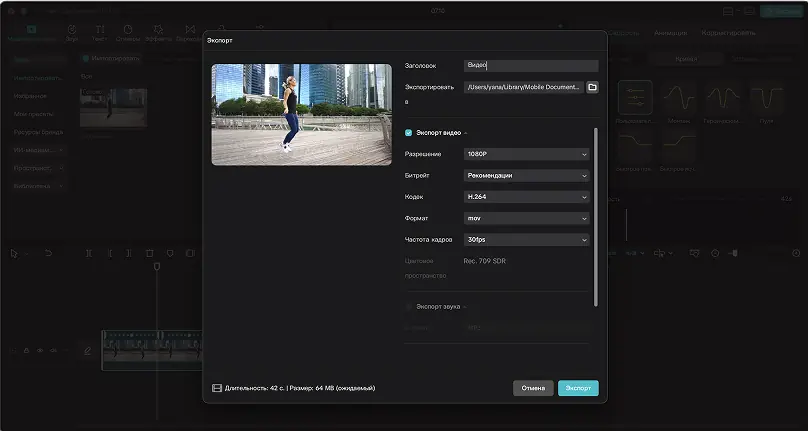Click the trim left bracket tool
The image size is (808, 431).
point(110,253)
